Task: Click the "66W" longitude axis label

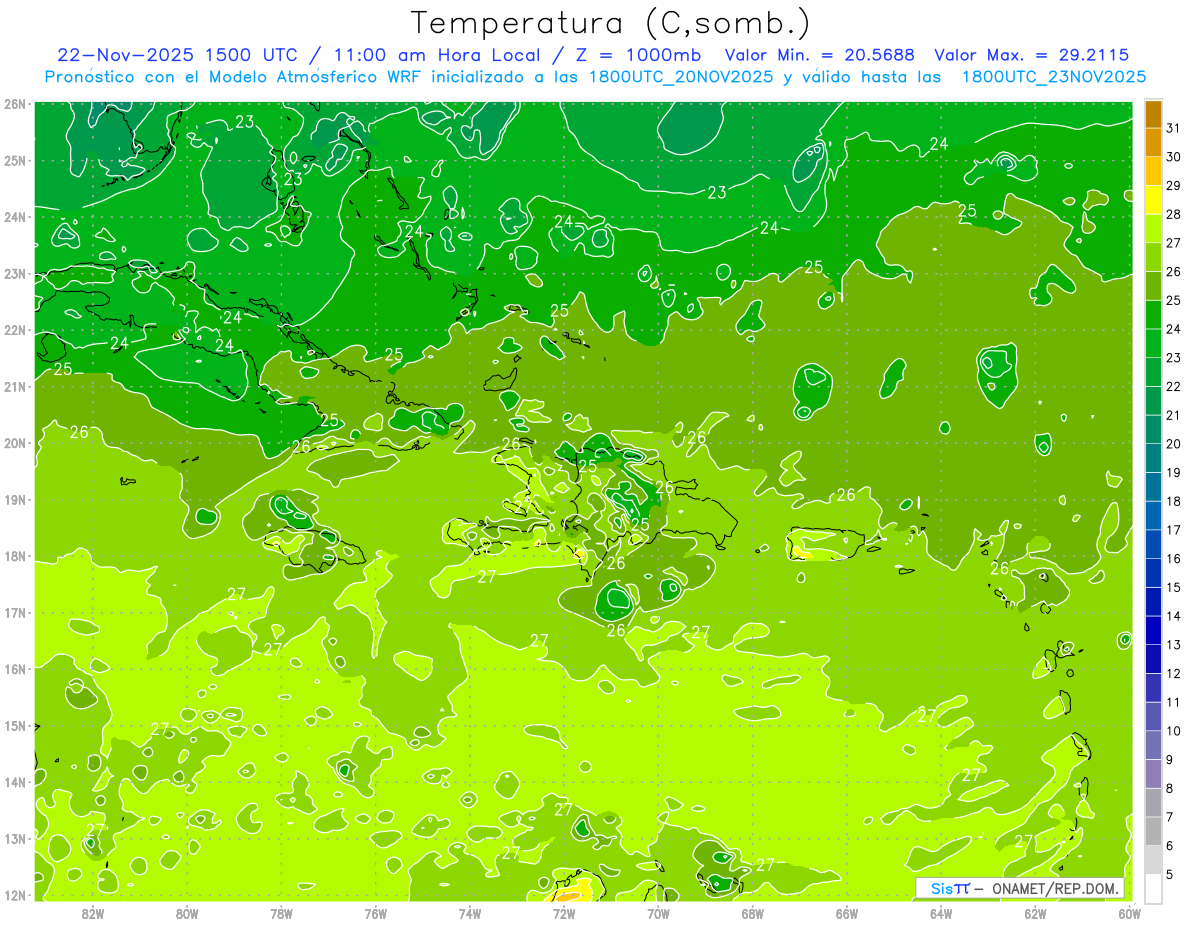Action: [x=847, y=913]
